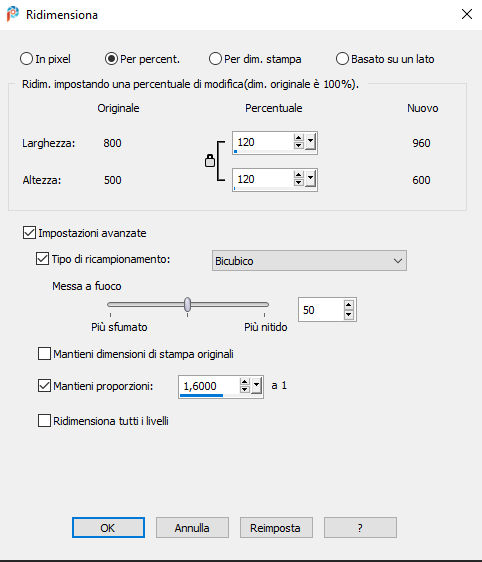
Task: Click the Larghezza percentage input field
Action: point(263,142)
